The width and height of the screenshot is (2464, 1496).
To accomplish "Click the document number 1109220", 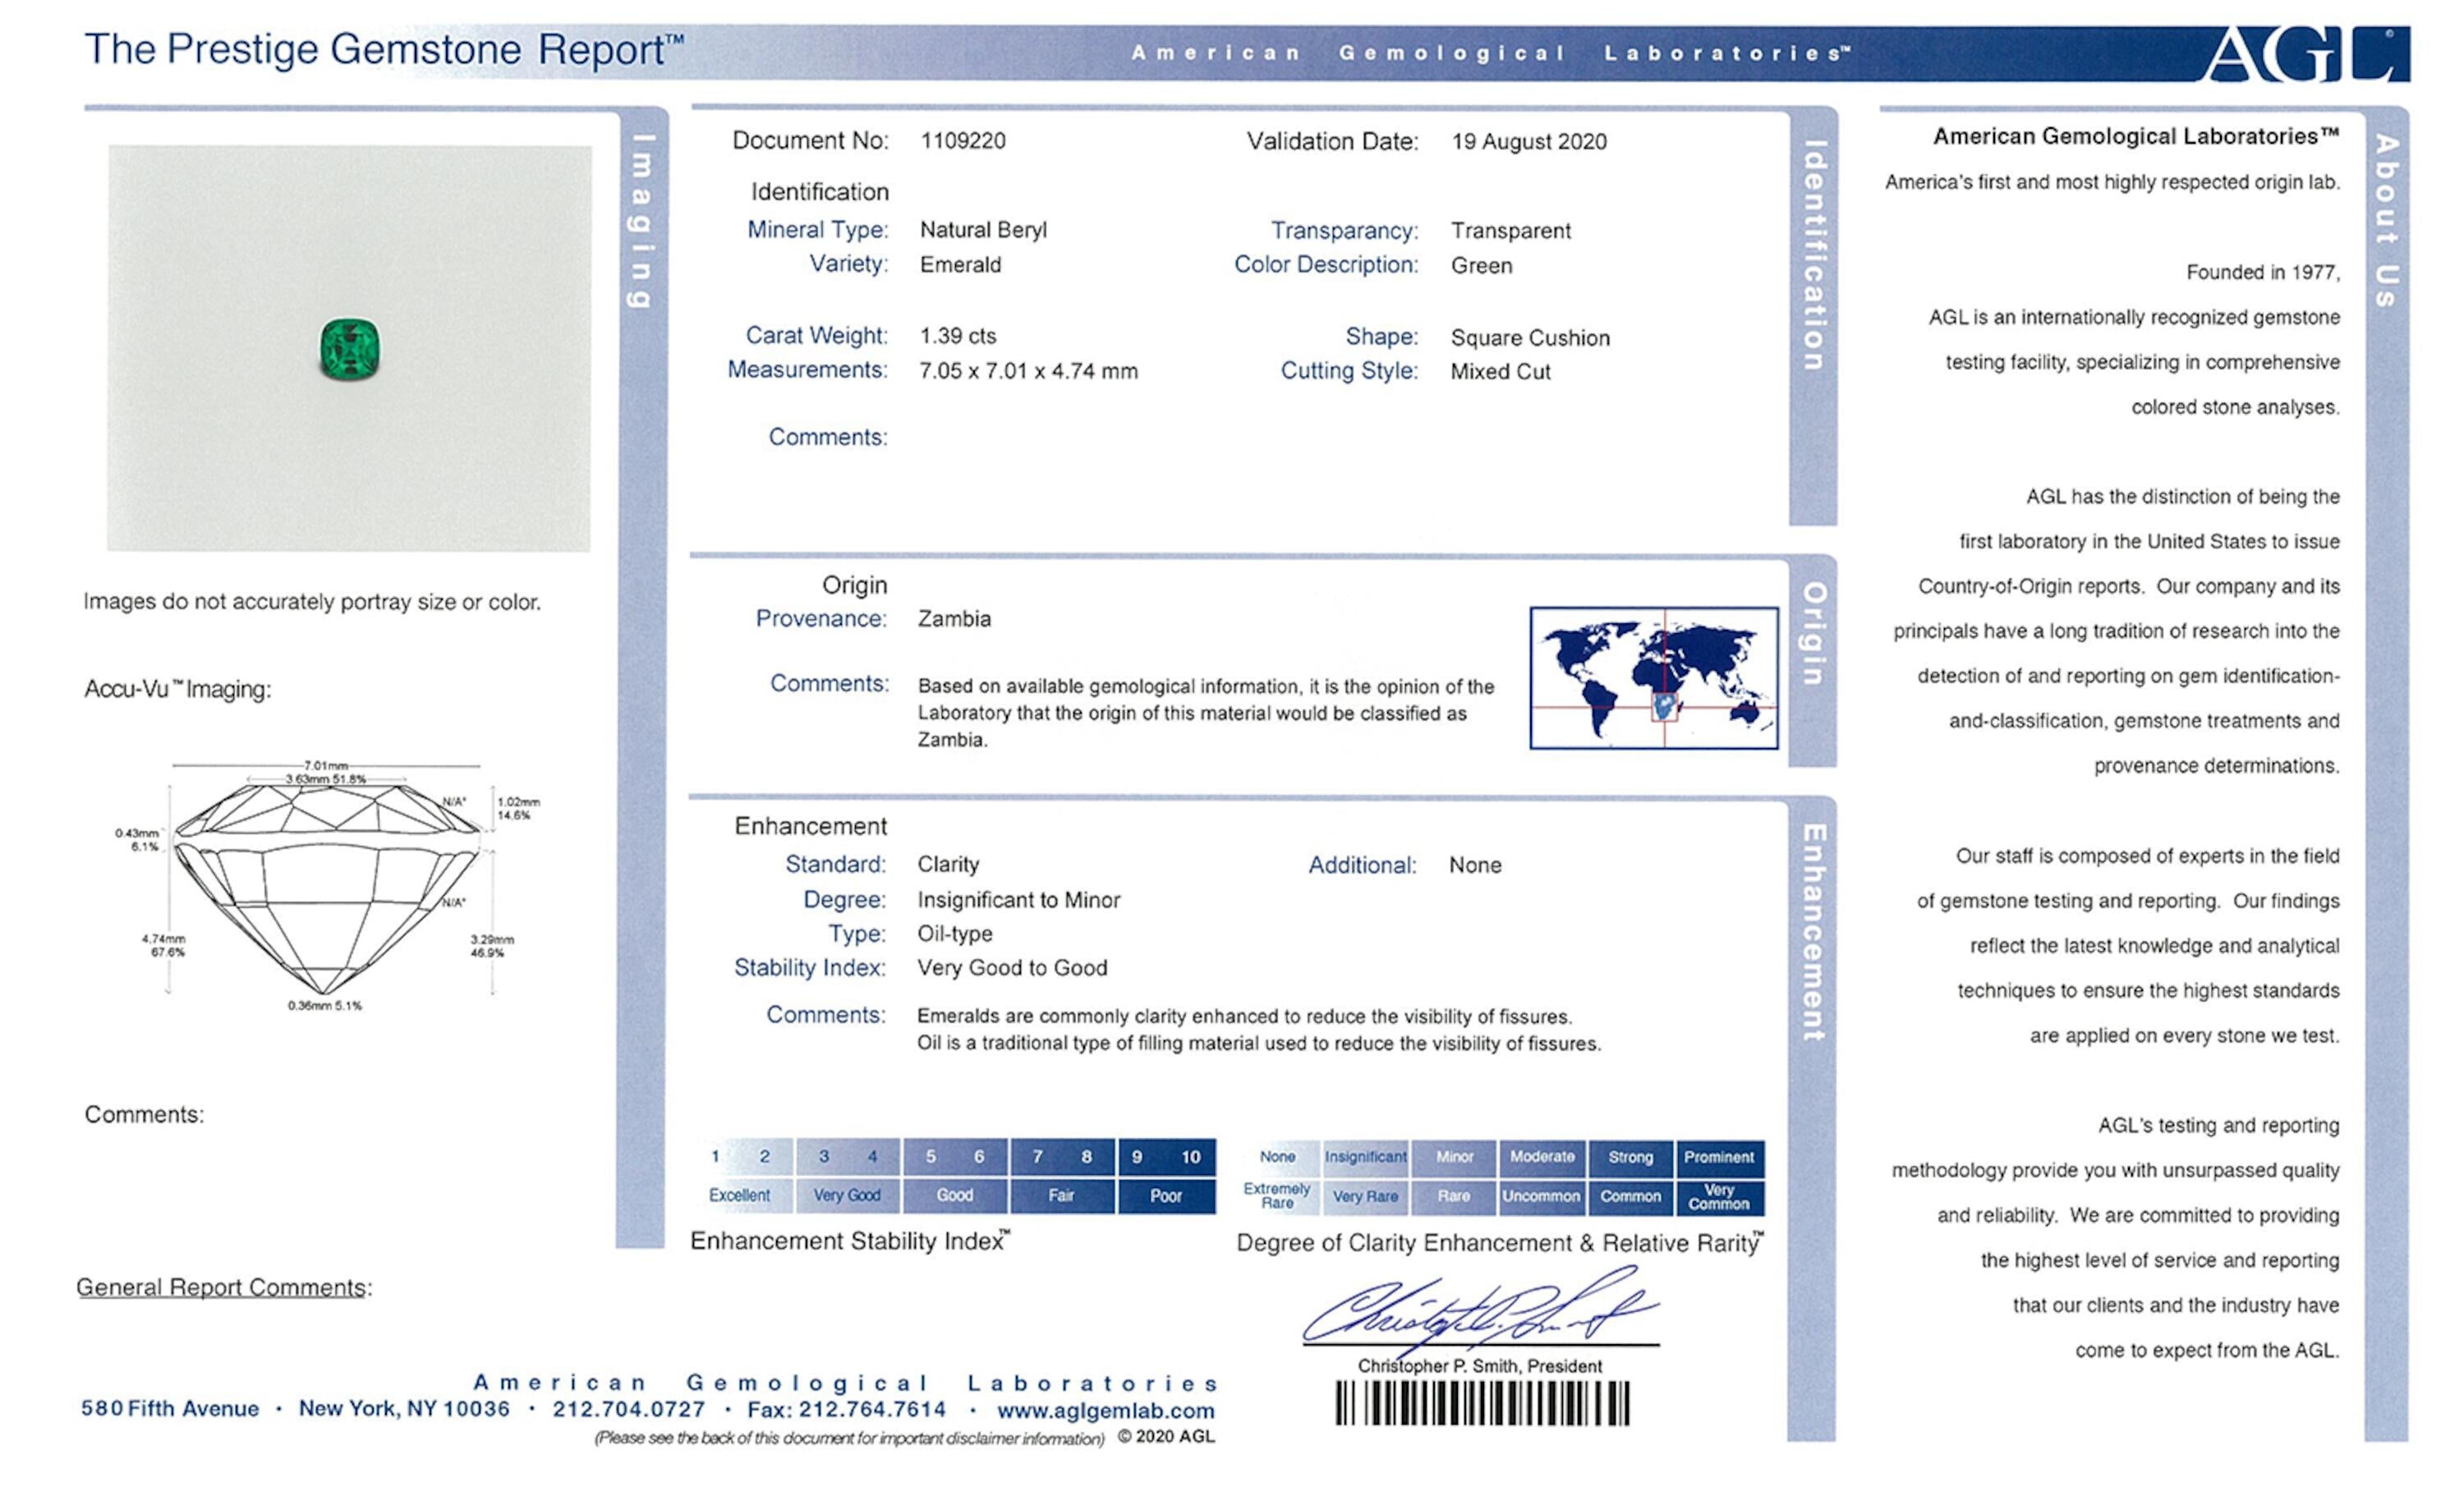I will 963,141.
